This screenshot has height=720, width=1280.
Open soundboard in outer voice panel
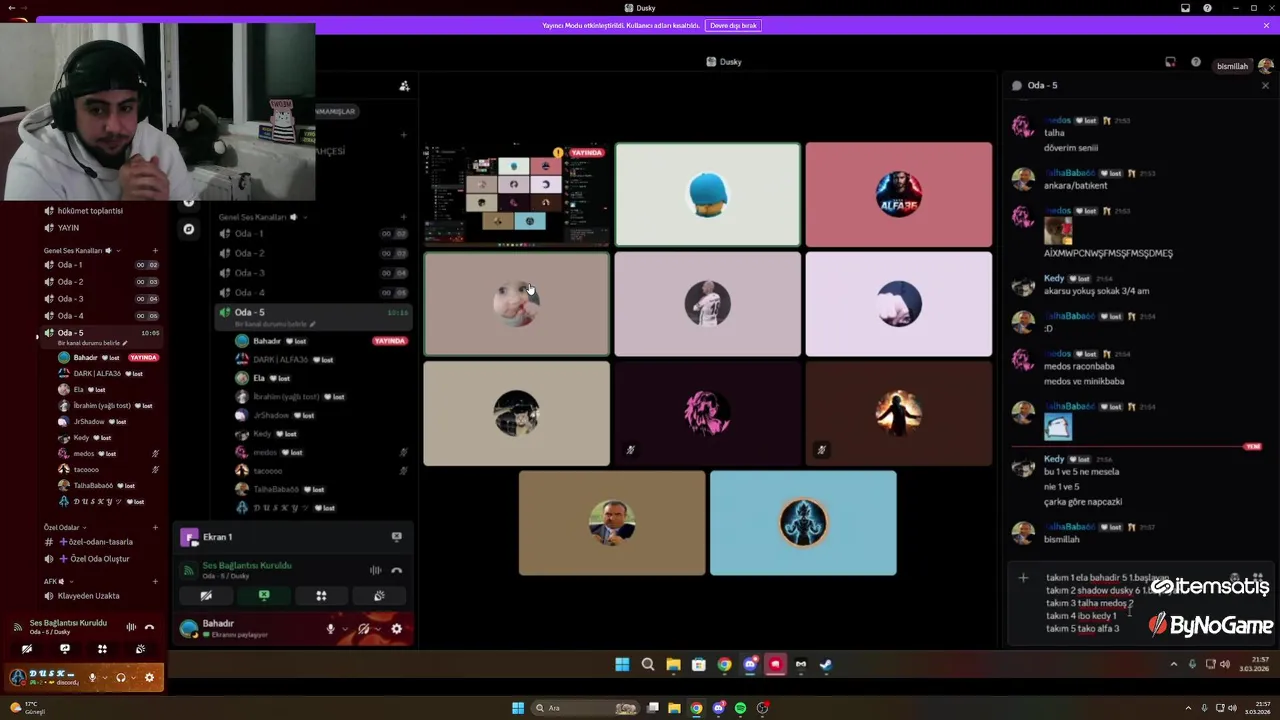(x=140, y=649)
